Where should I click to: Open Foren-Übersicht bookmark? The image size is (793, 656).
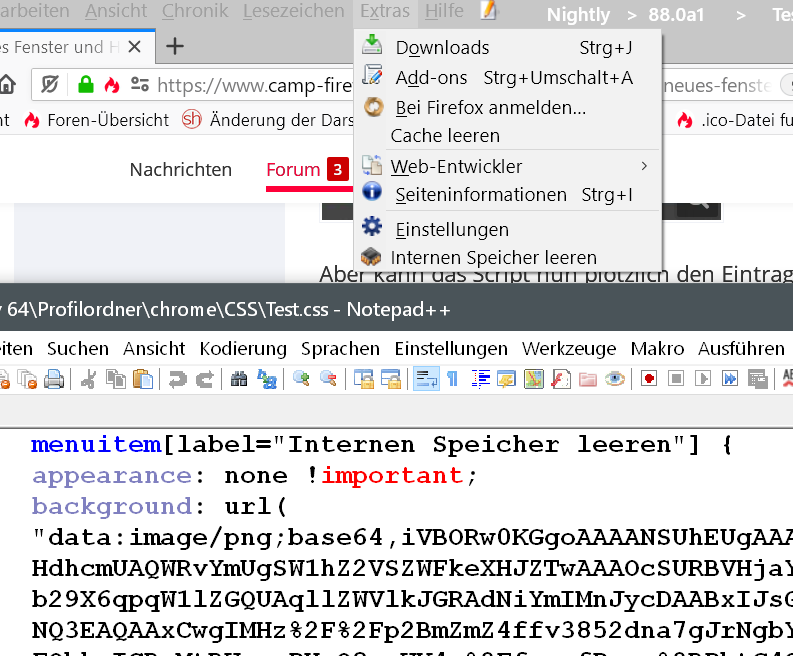[x=96, y=120]
